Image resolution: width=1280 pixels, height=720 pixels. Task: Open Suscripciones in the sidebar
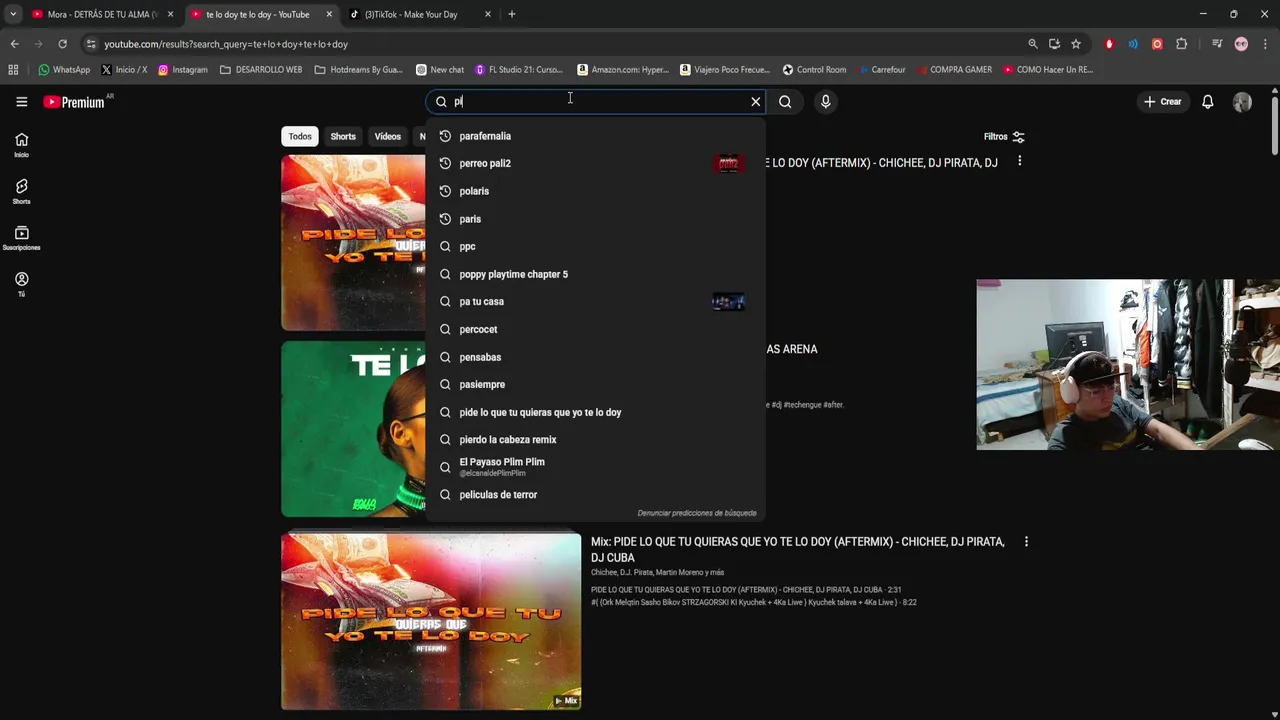pyautogui.click(x=21, y=238)
